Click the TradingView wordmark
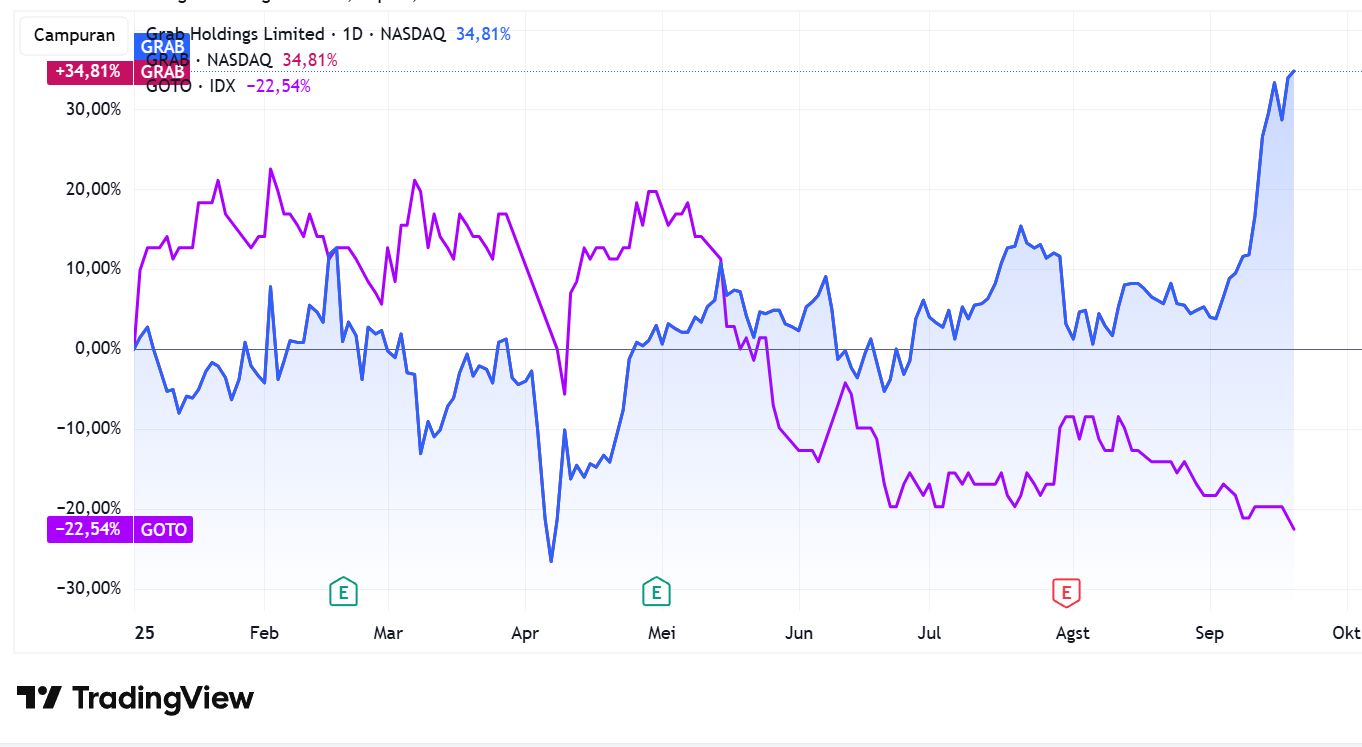Viewport: 1362px width, 747px height. click(x=162, y=698)
